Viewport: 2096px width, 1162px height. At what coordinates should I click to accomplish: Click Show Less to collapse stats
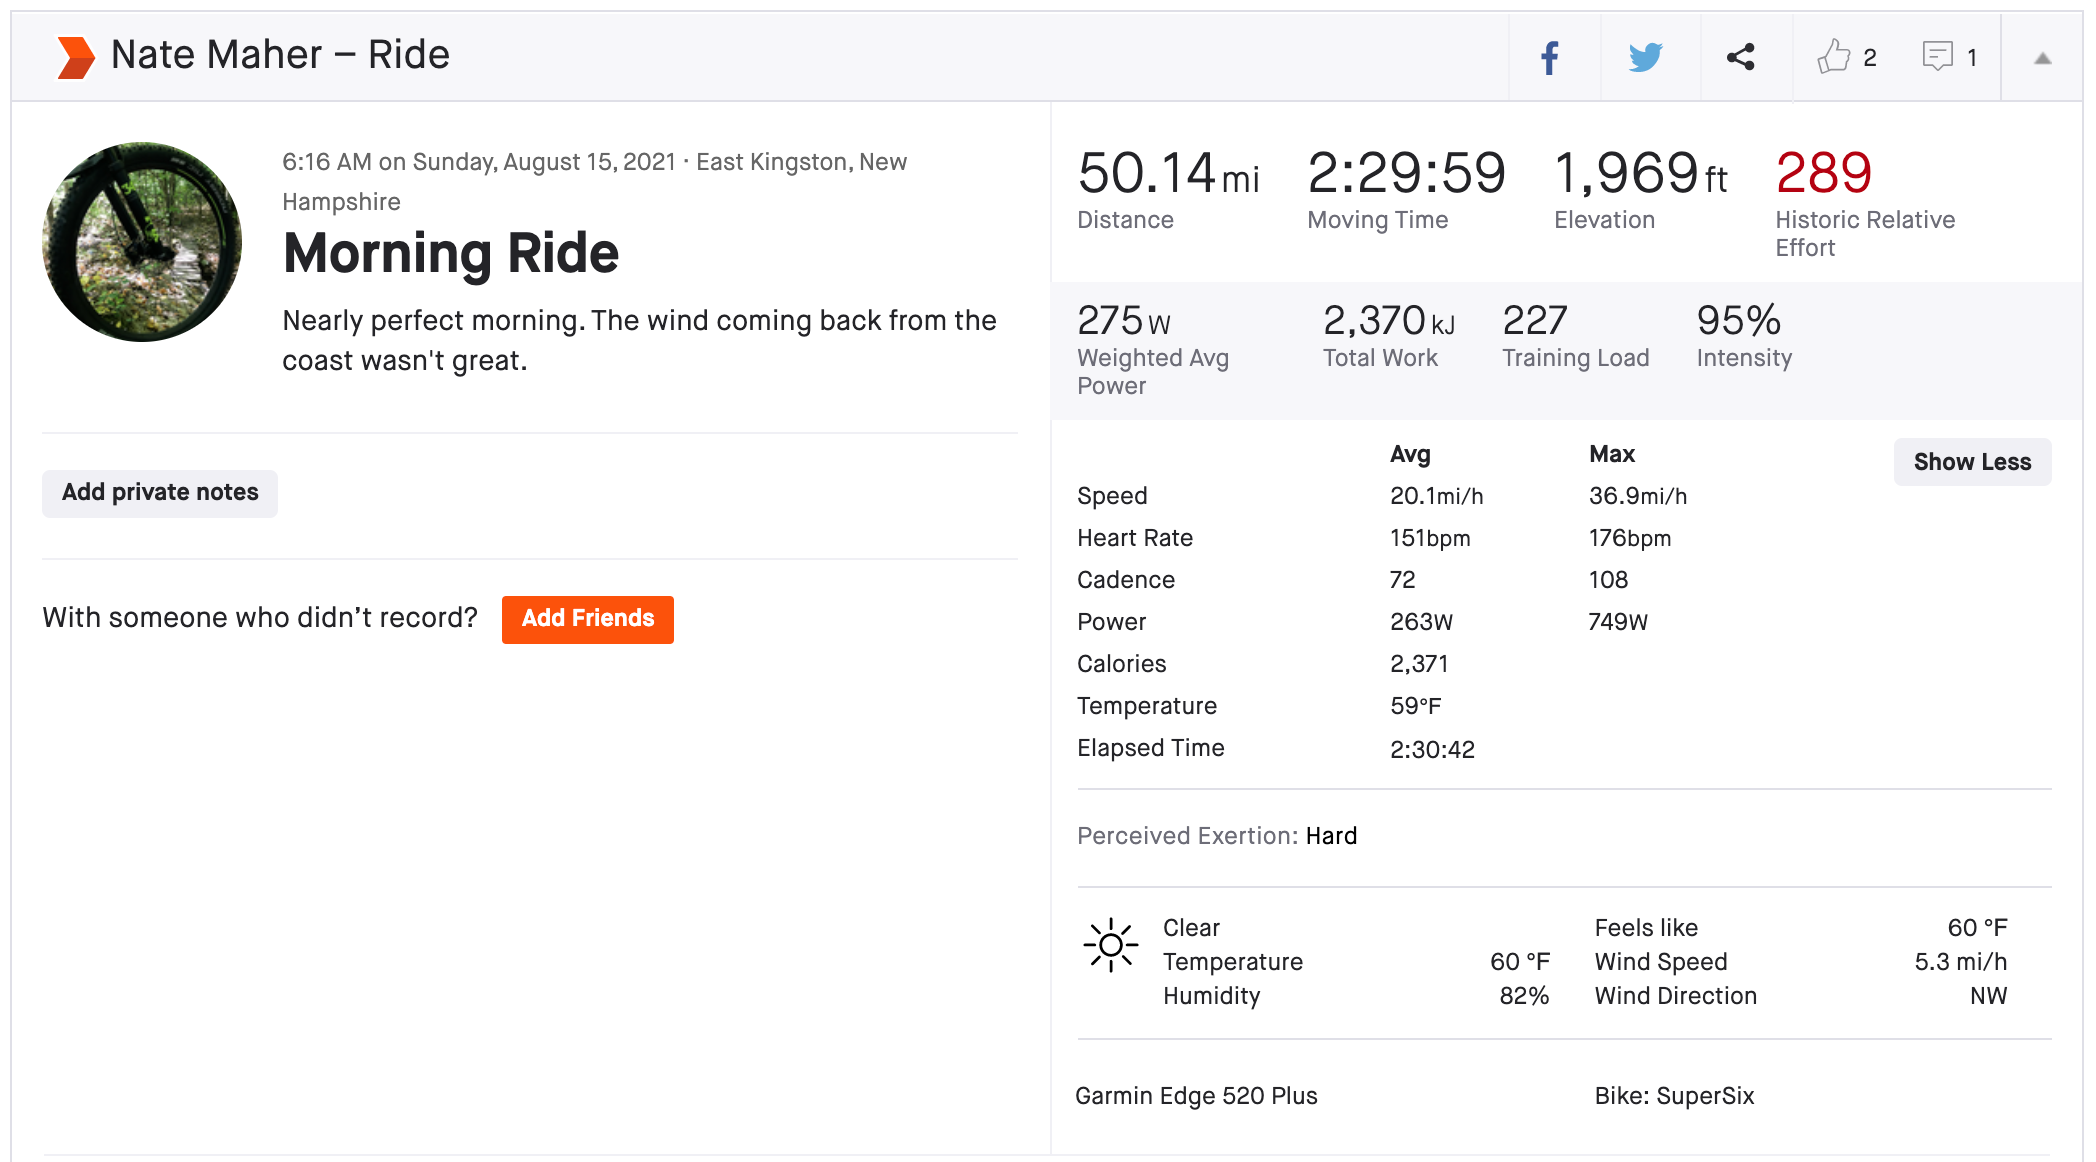pos(1971,462)
